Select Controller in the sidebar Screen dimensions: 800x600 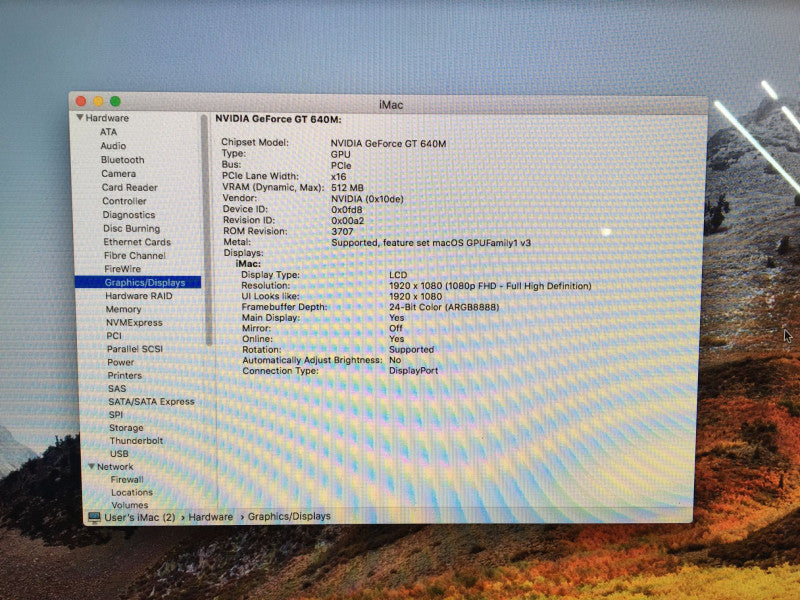tap(124, 201)
